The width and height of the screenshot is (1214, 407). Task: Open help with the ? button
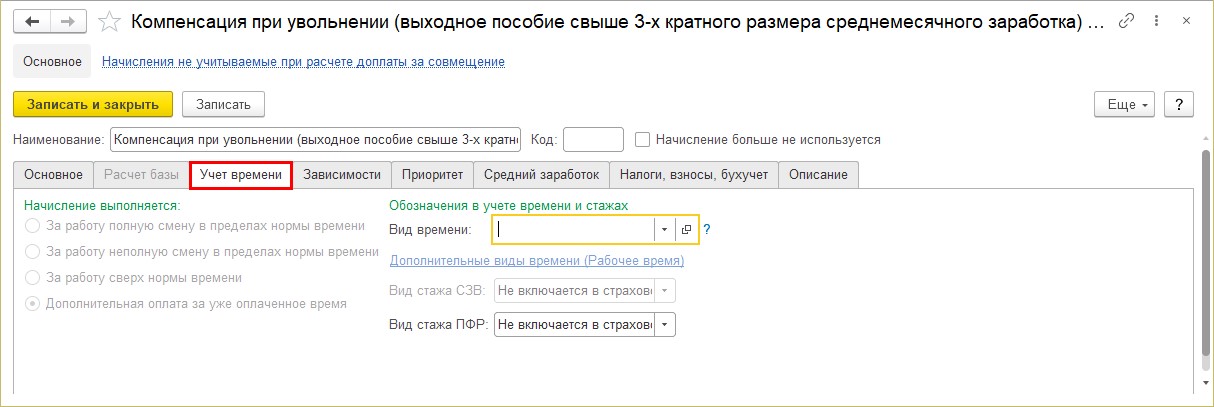point(1179,104)
